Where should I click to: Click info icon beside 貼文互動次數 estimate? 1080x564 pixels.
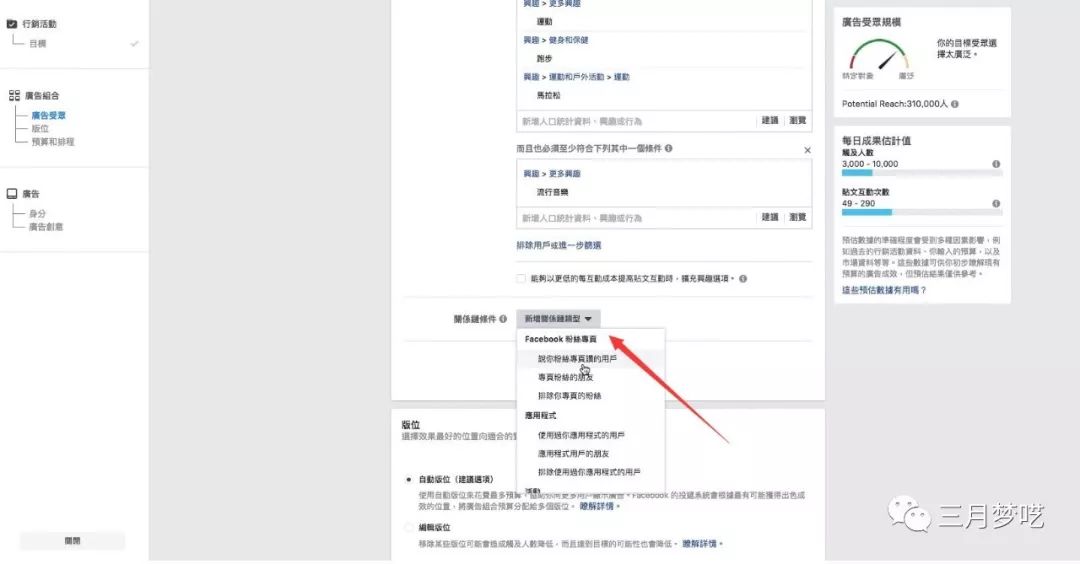click(x=996, y=204)
